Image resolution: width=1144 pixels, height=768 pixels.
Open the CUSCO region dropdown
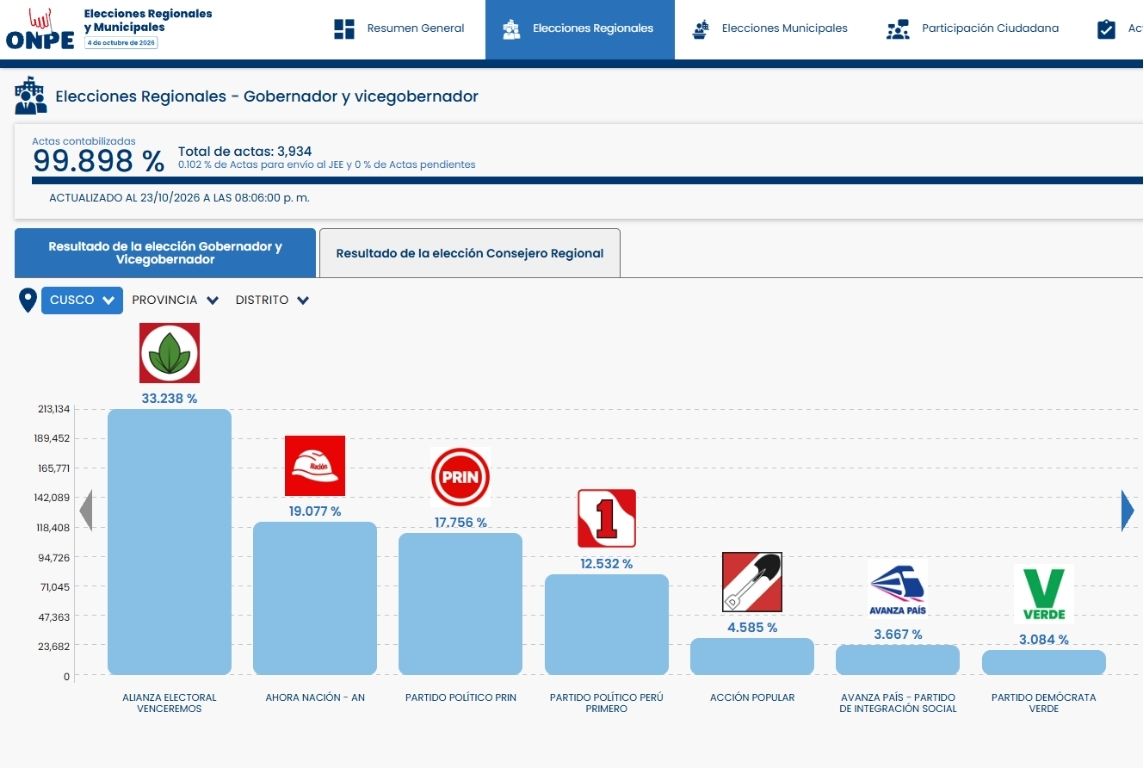(x=82, y=300)
